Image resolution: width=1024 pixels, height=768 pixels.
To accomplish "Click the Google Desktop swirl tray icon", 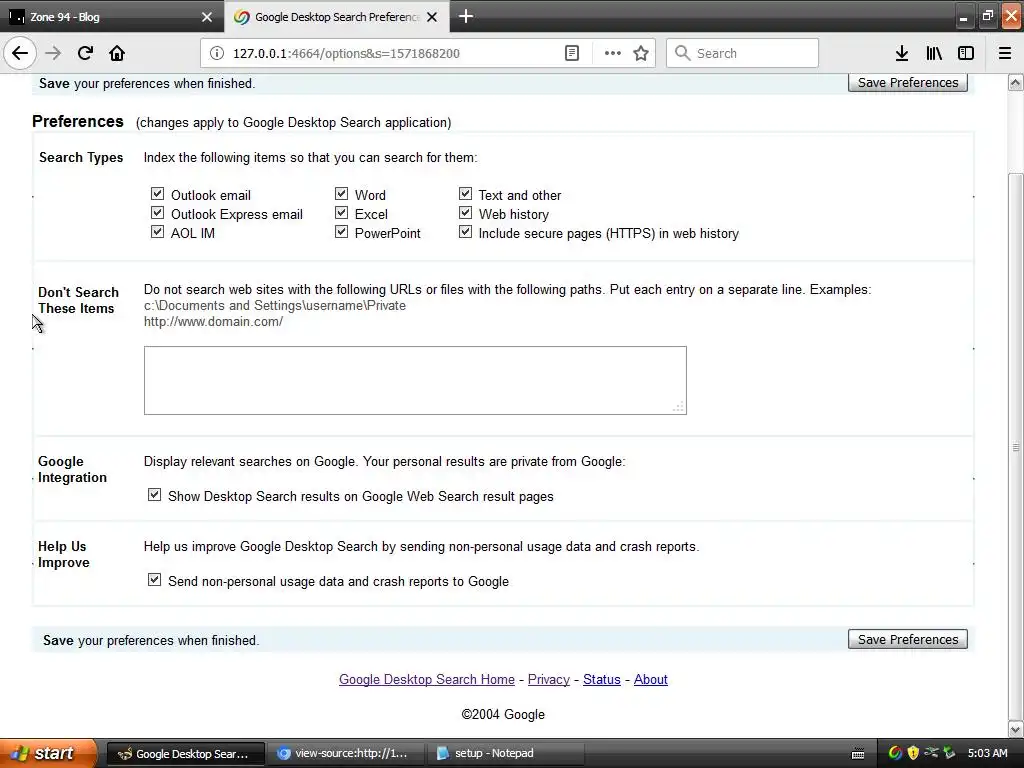I will 895,753.
